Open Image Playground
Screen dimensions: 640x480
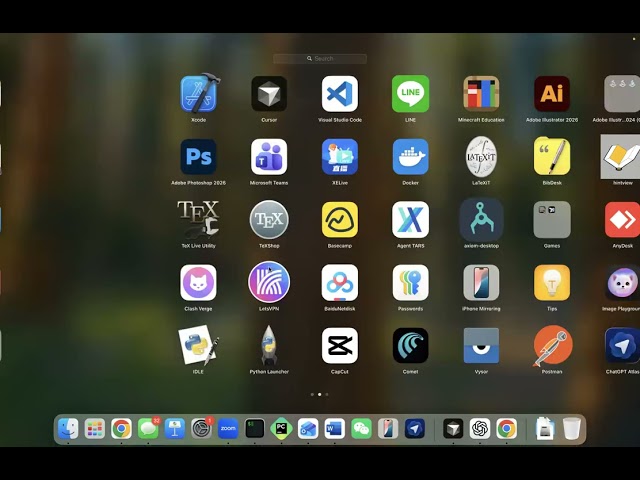click(622, 282)
